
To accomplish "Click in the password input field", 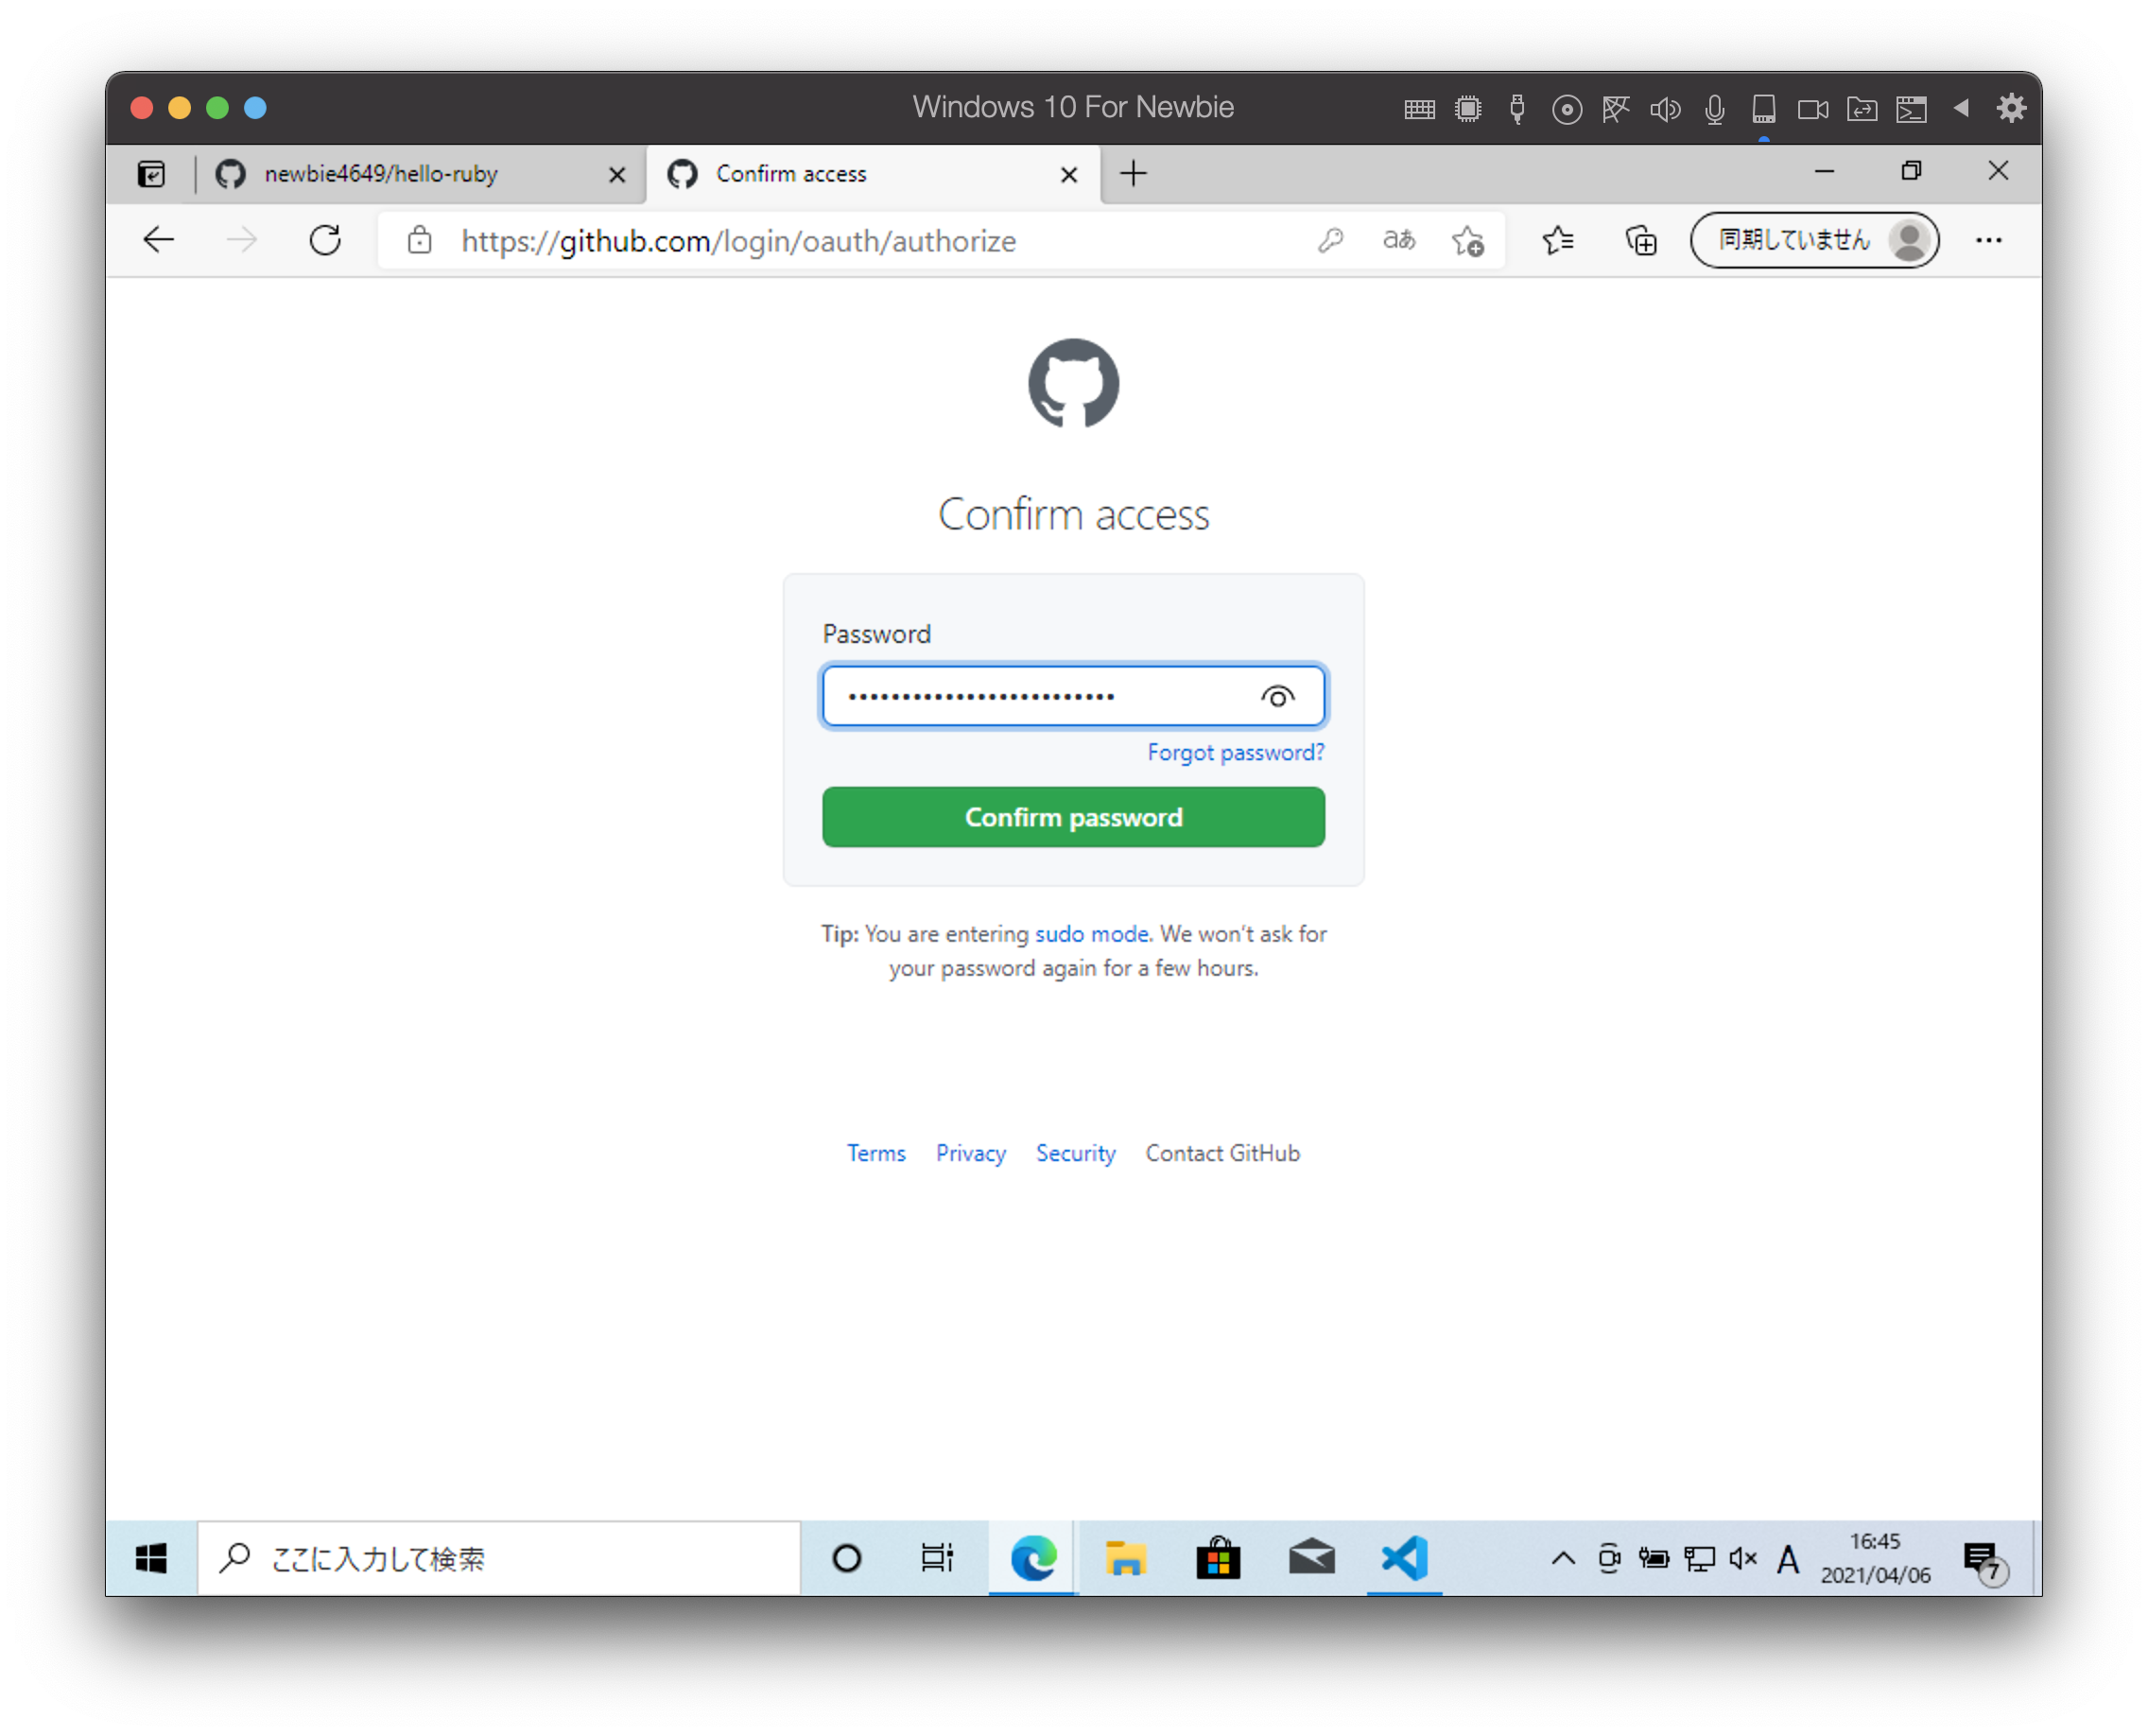I will [x=1073, y=696].
